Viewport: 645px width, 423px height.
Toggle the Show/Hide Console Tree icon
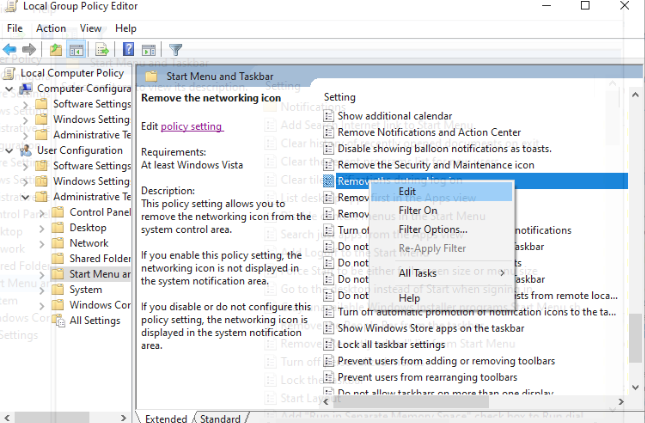point(77,50)
